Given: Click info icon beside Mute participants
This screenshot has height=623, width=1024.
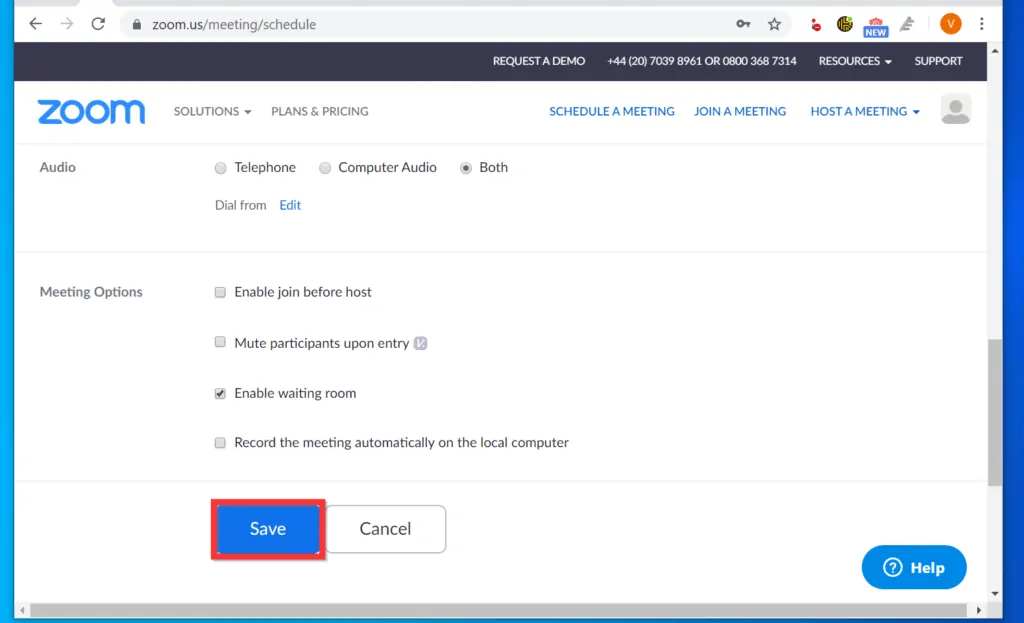Looking at the screenshot, I should (421, 343).
